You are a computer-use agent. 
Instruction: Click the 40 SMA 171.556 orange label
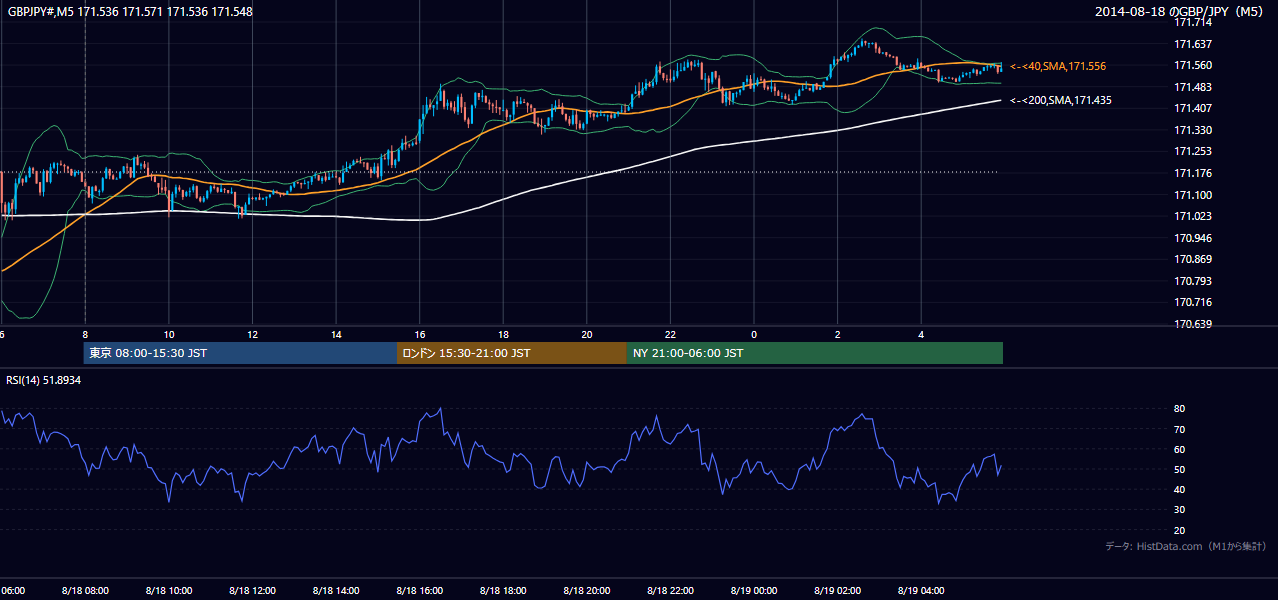coord(1058,66)
